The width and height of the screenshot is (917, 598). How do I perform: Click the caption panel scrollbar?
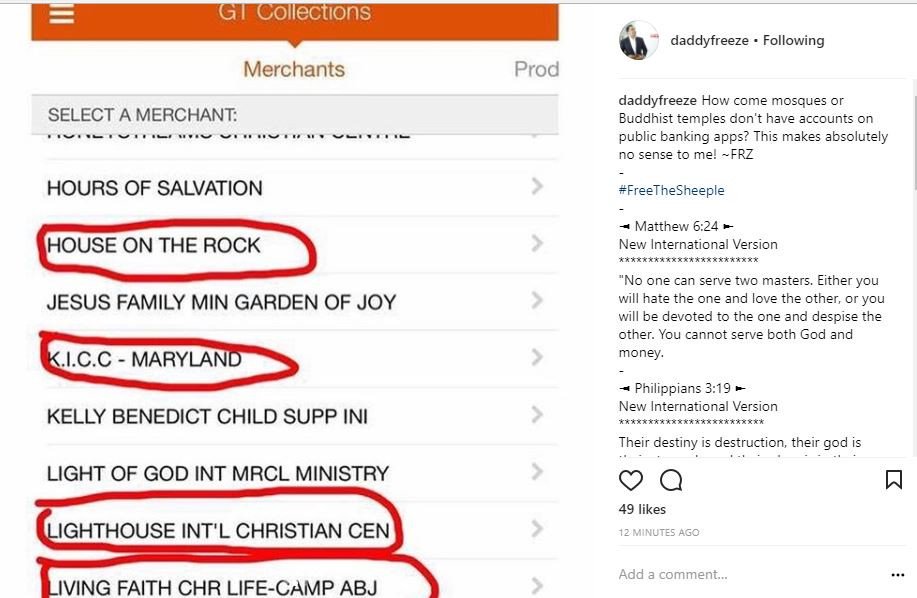pos(913,134)
